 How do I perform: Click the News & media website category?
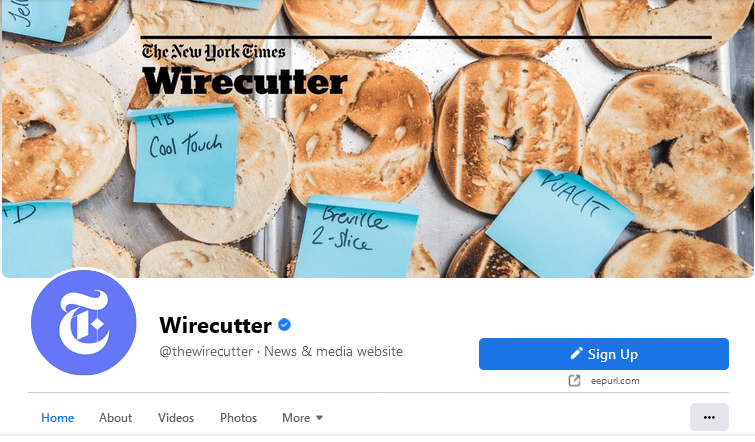pyautogui.click(x=333, y=351)
